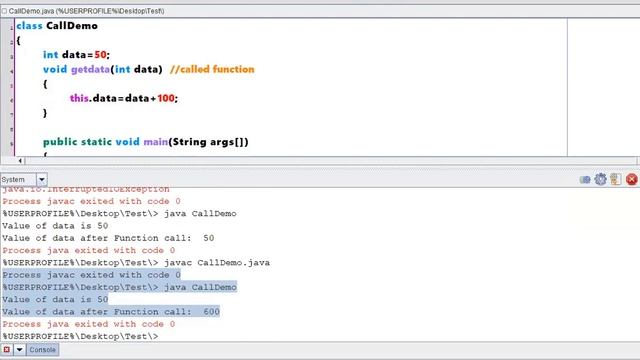Click the last 'Process java exited with code 0'

point(89,324)
